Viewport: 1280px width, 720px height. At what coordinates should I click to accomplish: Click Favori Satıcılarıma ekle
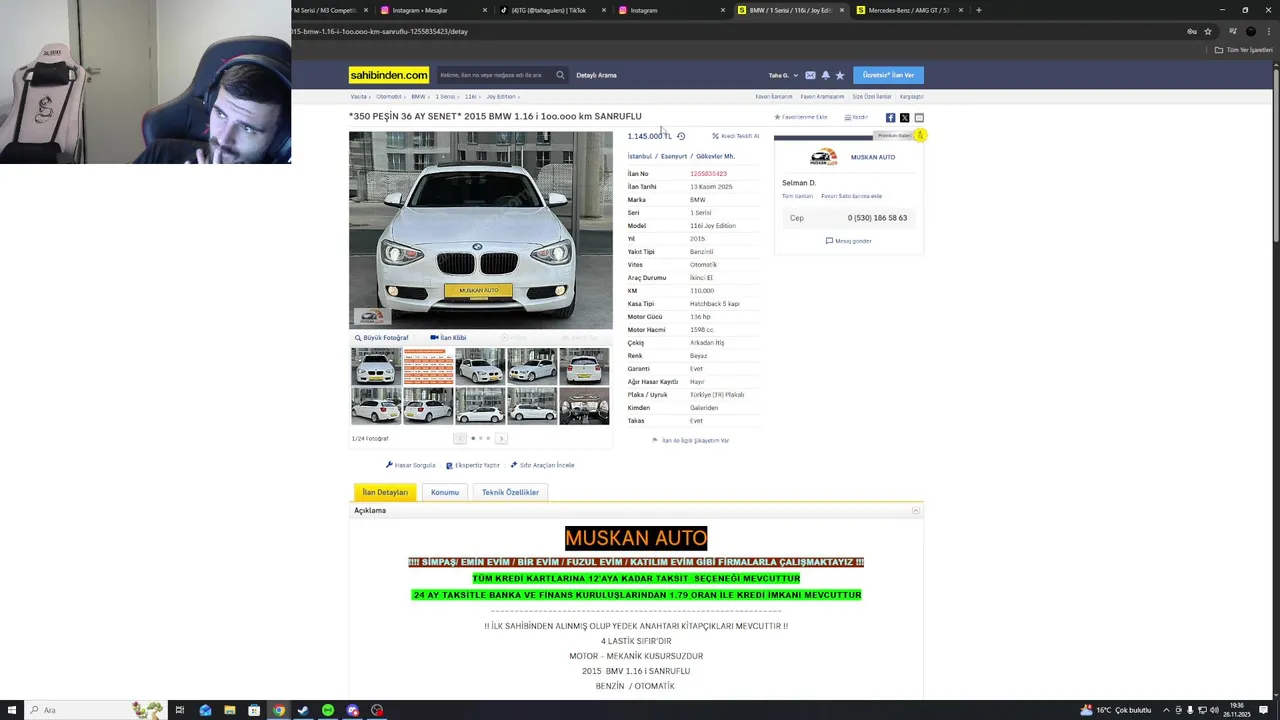click(851, 196)
